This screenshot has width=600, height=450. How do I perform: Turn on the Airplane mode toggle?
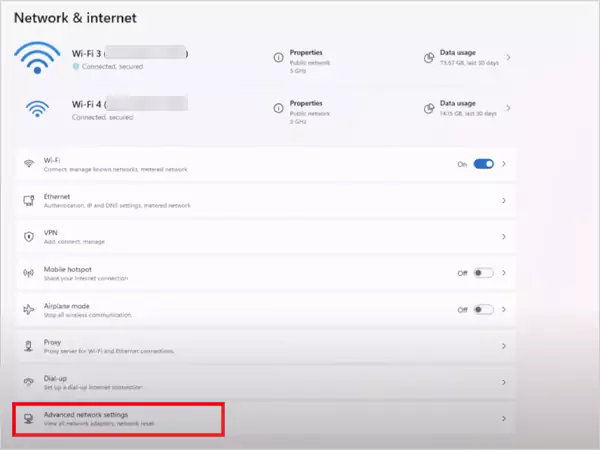(x=484, y=309)
